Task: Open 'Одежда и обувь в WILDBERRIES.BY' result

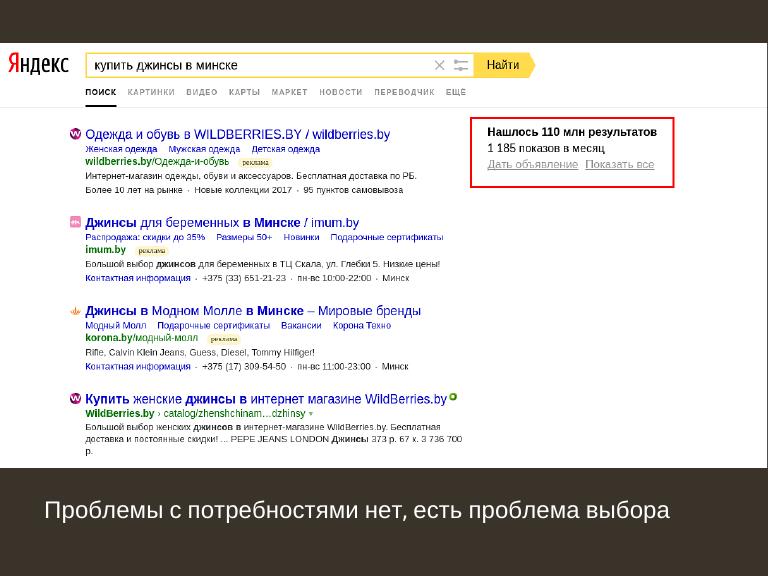Action: pyautogui.click(x=238, y=134)
